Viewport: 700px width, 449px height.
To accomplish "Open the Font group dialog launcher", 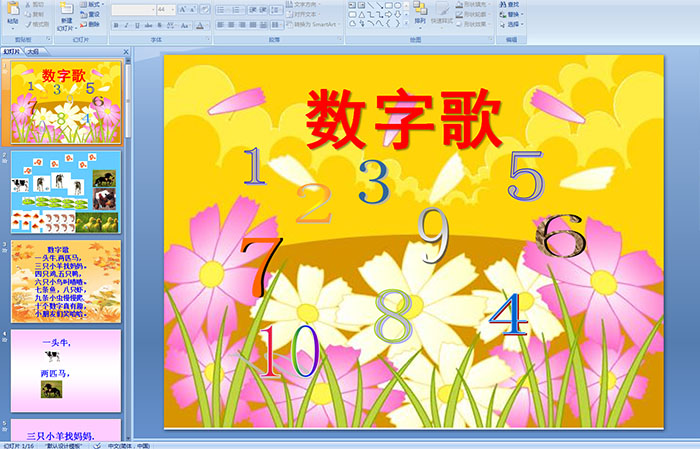I will click(x=208, y=40).
